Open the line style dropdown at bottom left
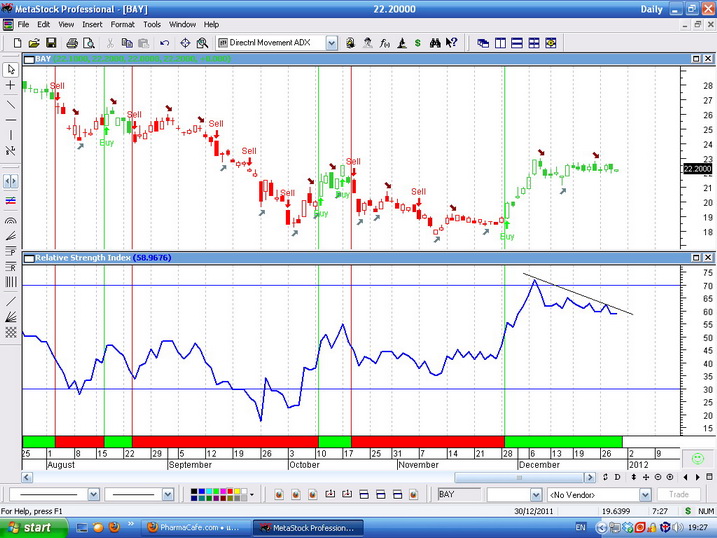This screenshot has width=717, height=538. [x=94, y=494]
